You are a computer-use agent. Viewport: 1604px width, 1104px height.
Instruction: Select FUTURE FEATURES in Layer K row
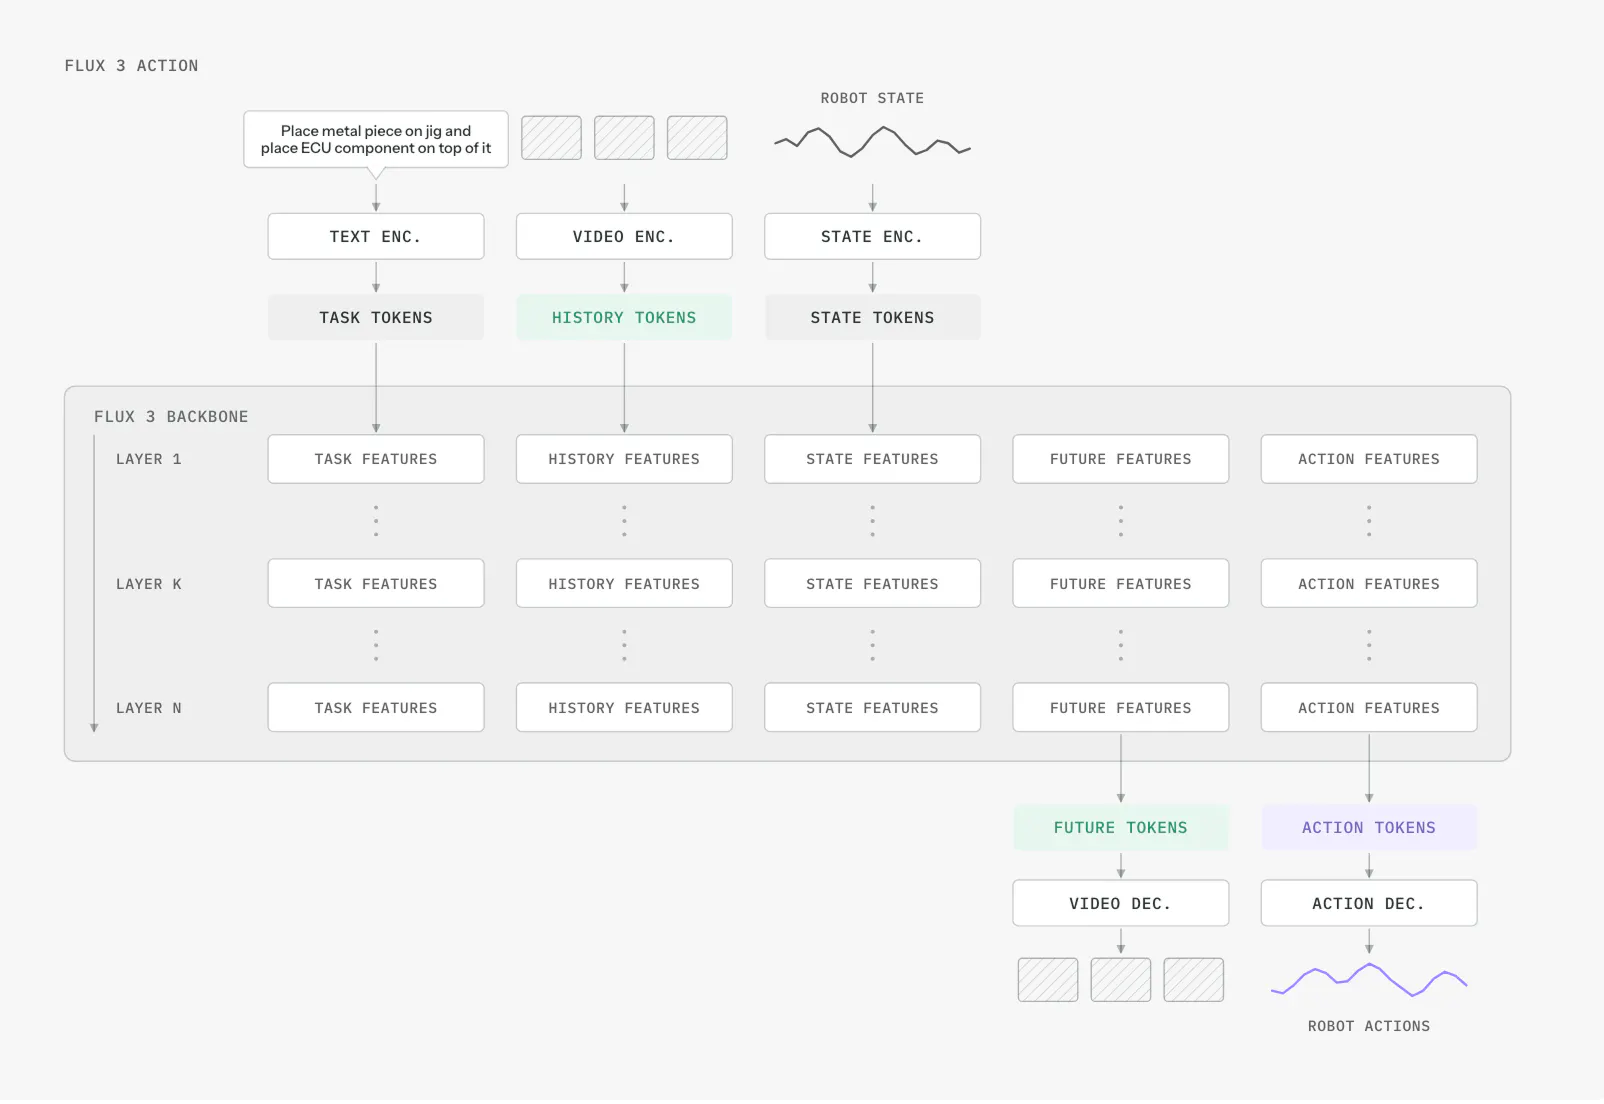click(1121, 584)
